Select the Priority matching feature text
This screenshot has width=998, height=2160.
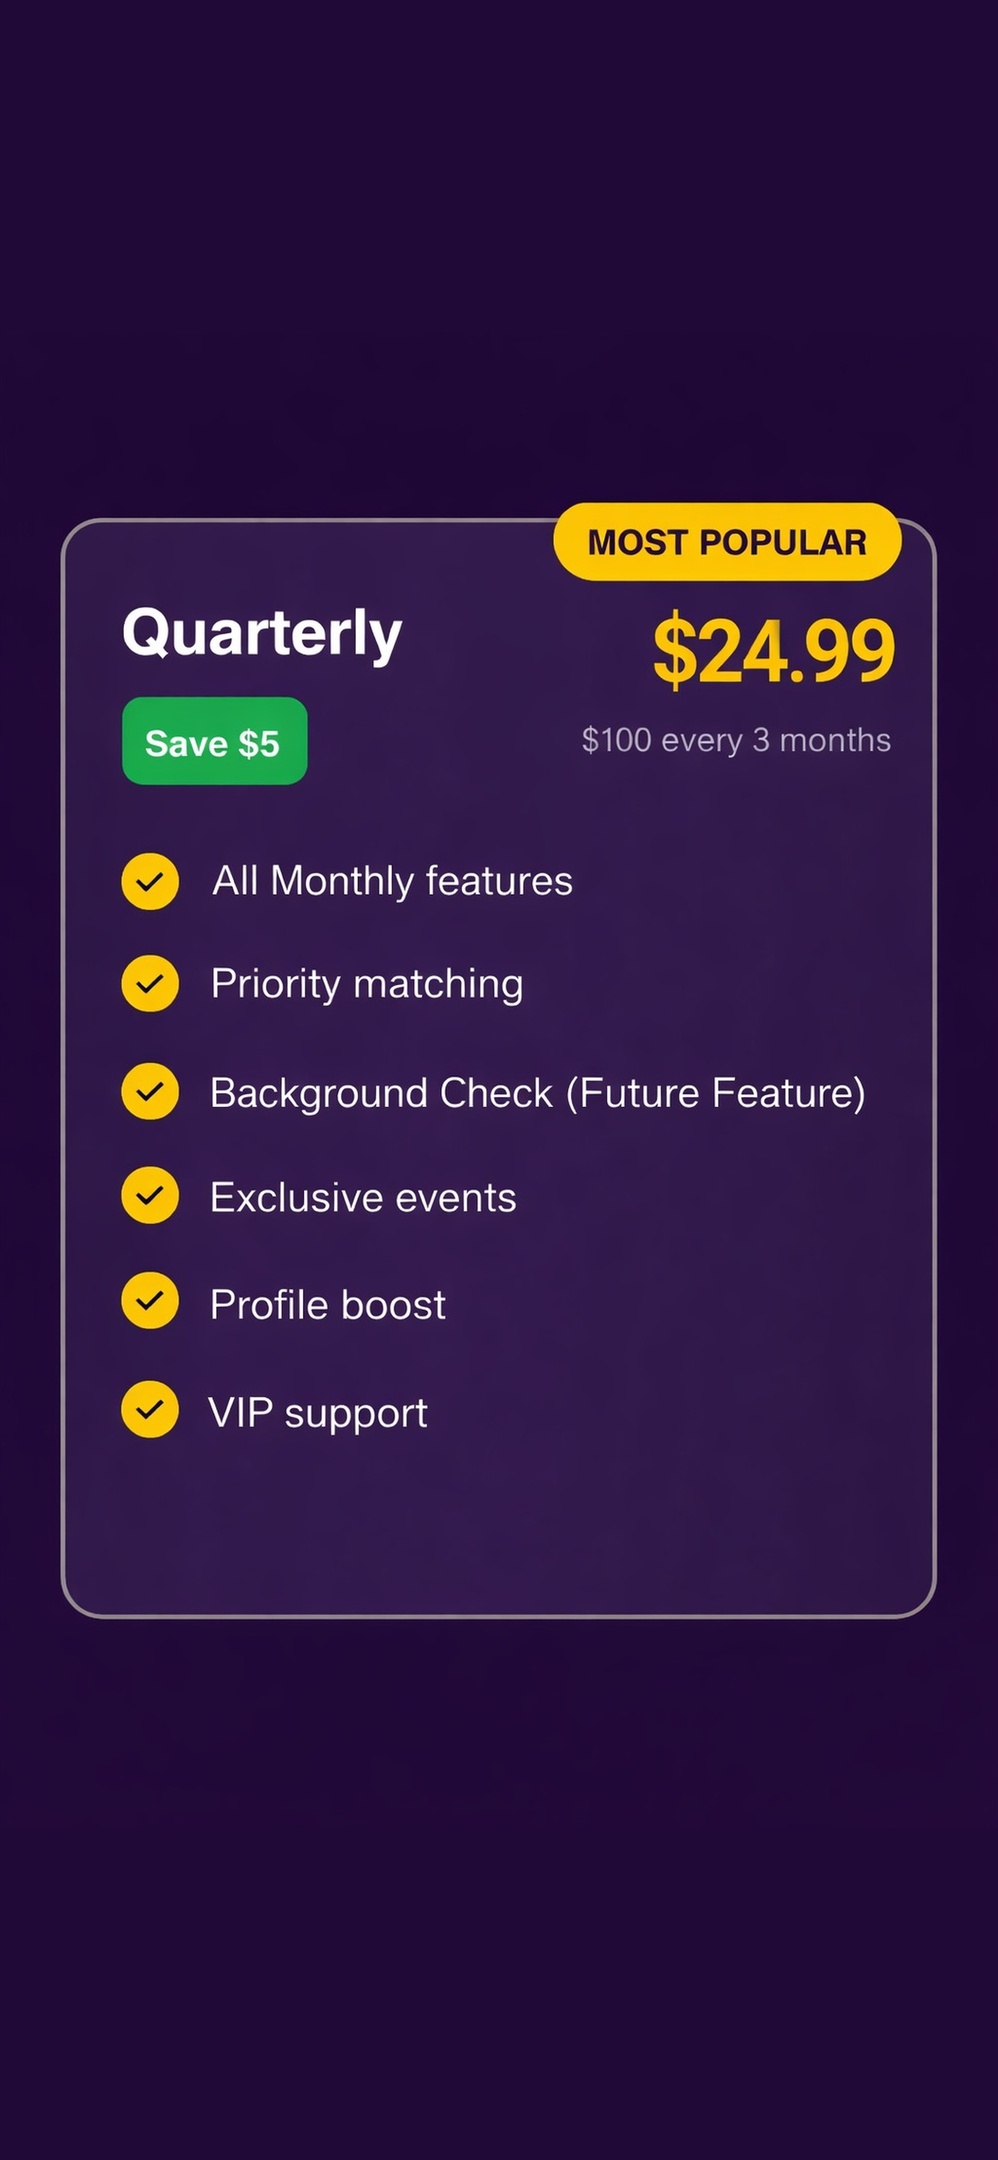367,984
